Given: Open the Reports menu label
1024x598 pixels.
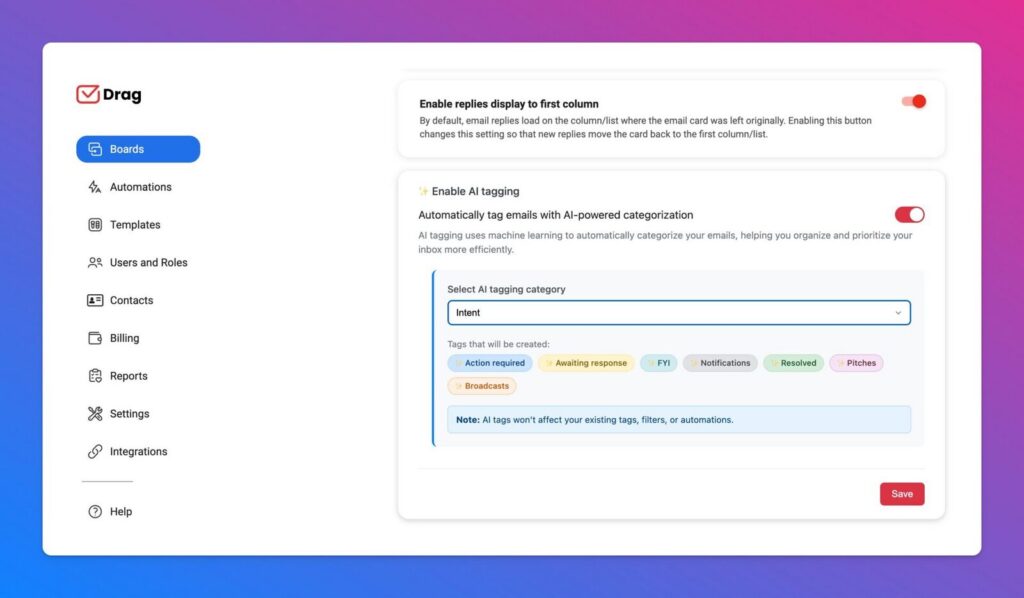Looking at the screenshot, I should click(x=129, y=376).
